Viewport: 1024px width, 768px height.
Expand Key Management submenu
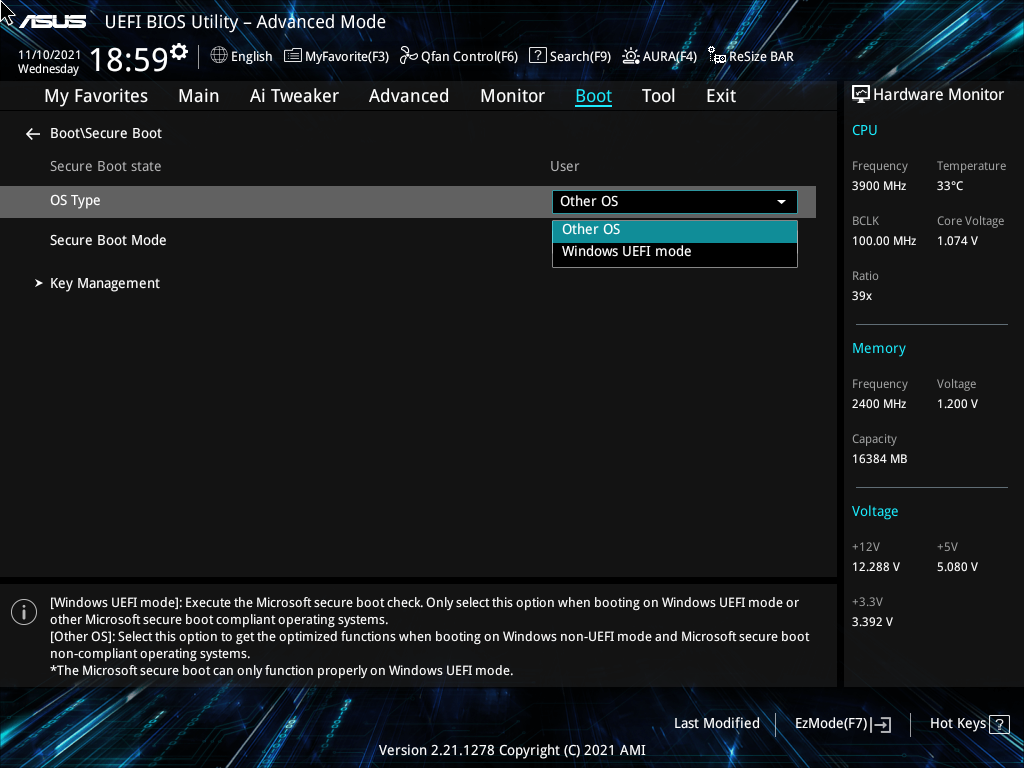point(104,283)
